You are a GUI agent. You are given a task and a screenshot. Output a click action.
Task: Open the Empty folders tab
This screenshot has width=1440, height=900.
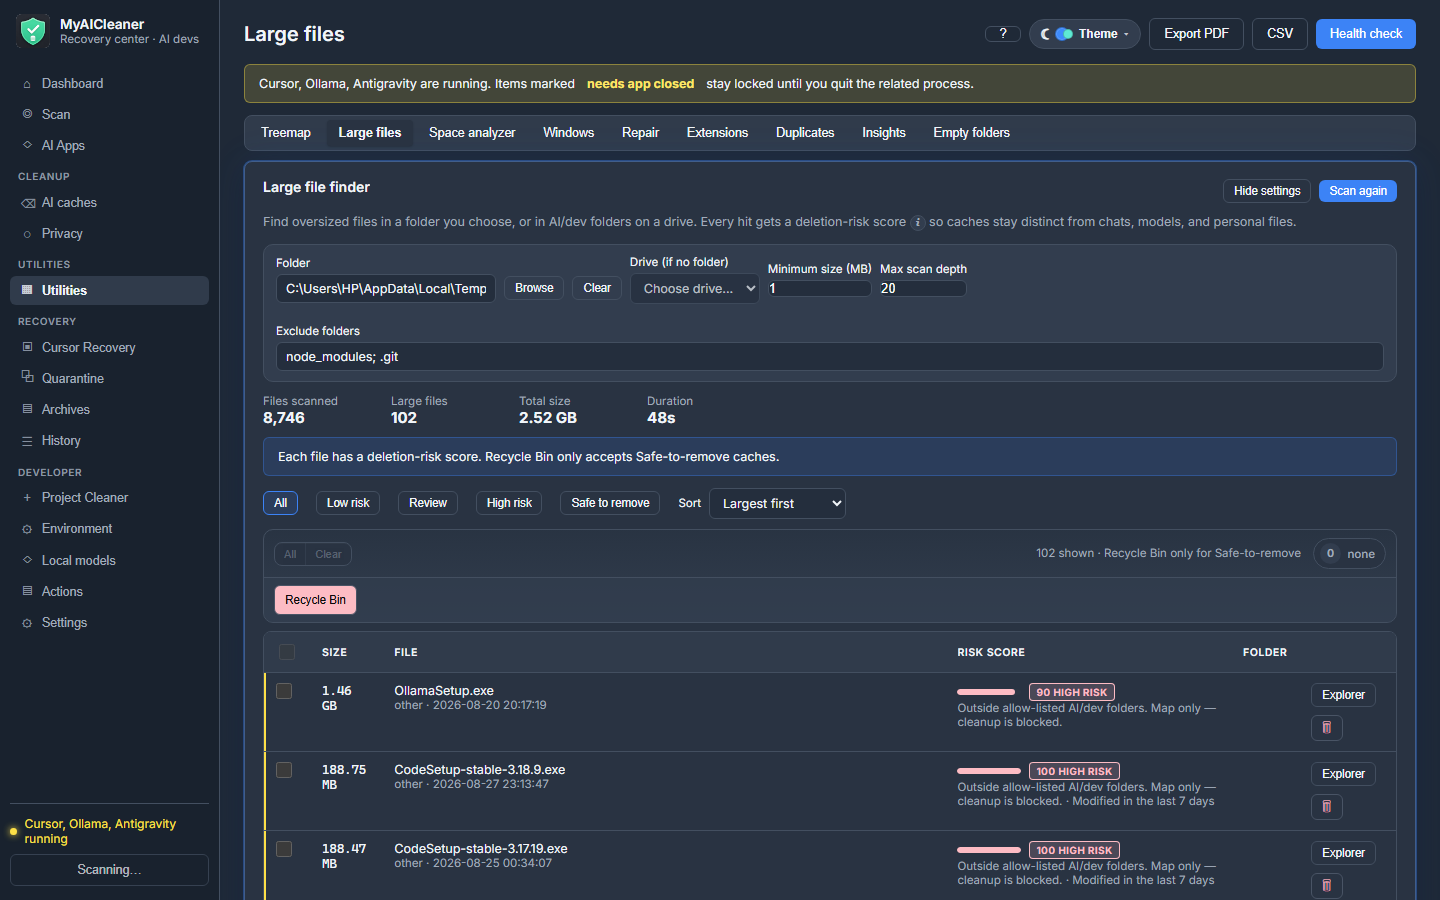click(x=971, y=133)
